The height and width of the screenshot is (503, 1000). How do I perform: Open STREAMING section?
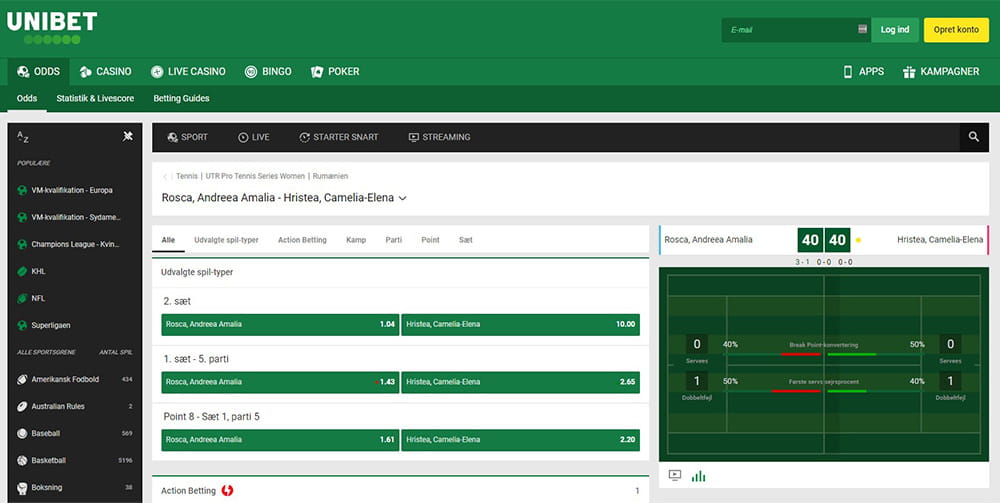[439, 137]
